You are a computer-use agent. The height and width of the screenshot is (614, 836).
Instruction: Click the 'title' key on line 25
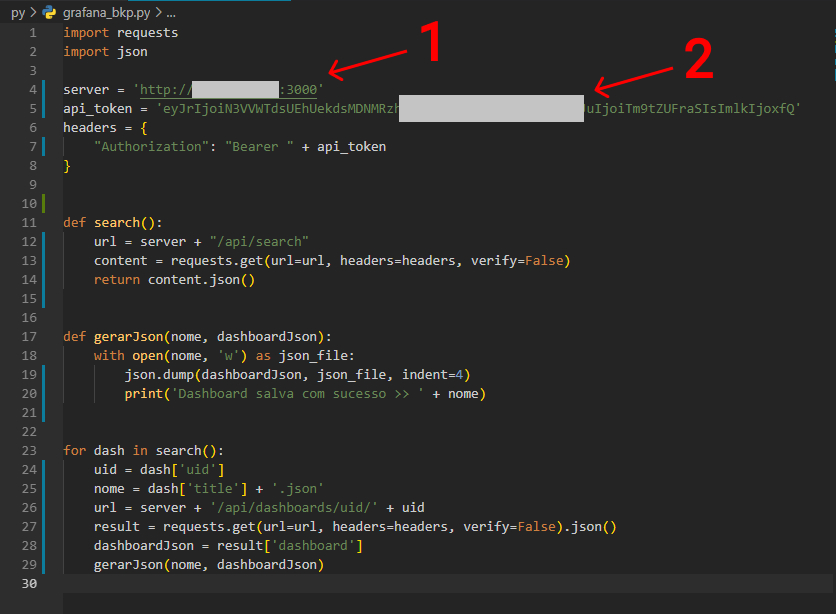(x=213, y=489)
